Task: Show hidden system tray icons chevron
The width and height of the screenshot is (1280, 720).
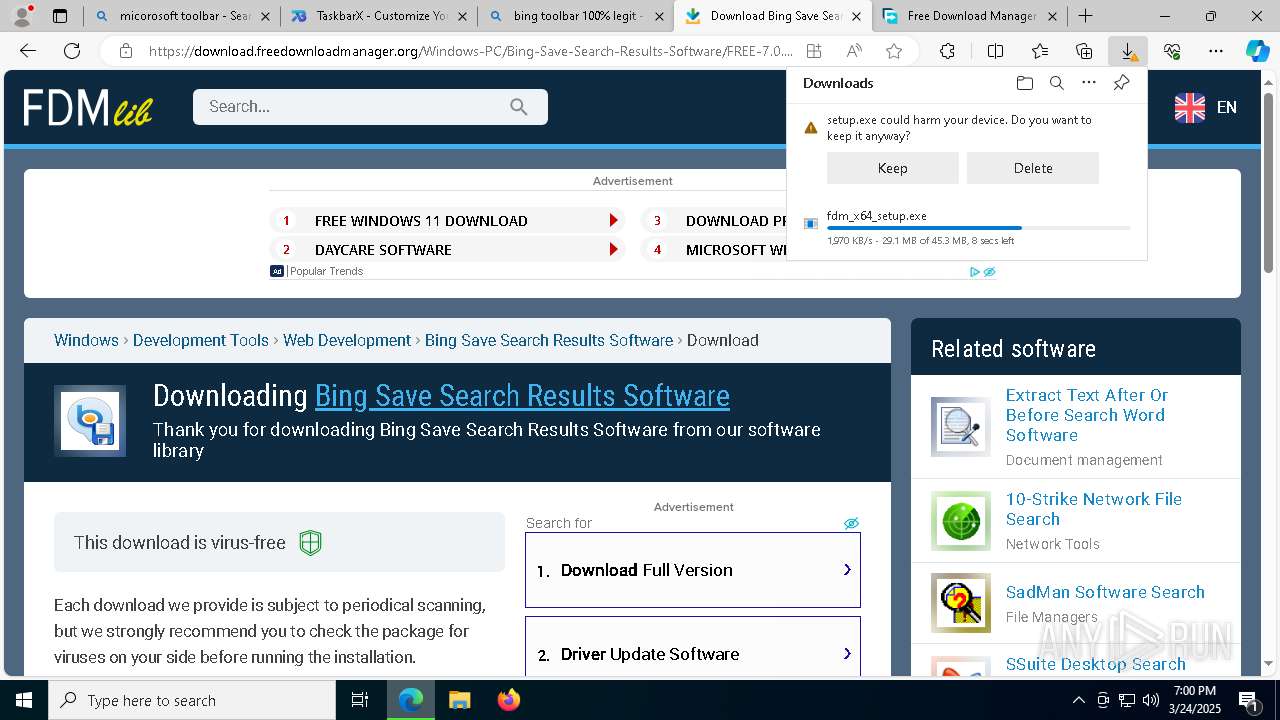Action: (1079, 700)
